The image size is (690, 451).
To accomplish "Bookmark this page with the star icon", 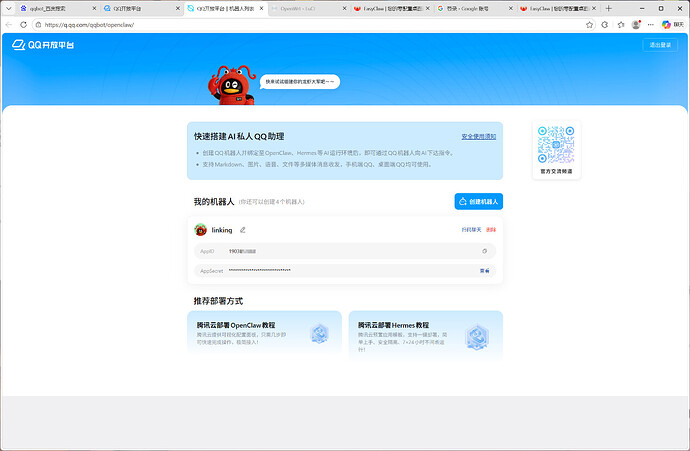I will pyautogui.click(x=590, y=25).
